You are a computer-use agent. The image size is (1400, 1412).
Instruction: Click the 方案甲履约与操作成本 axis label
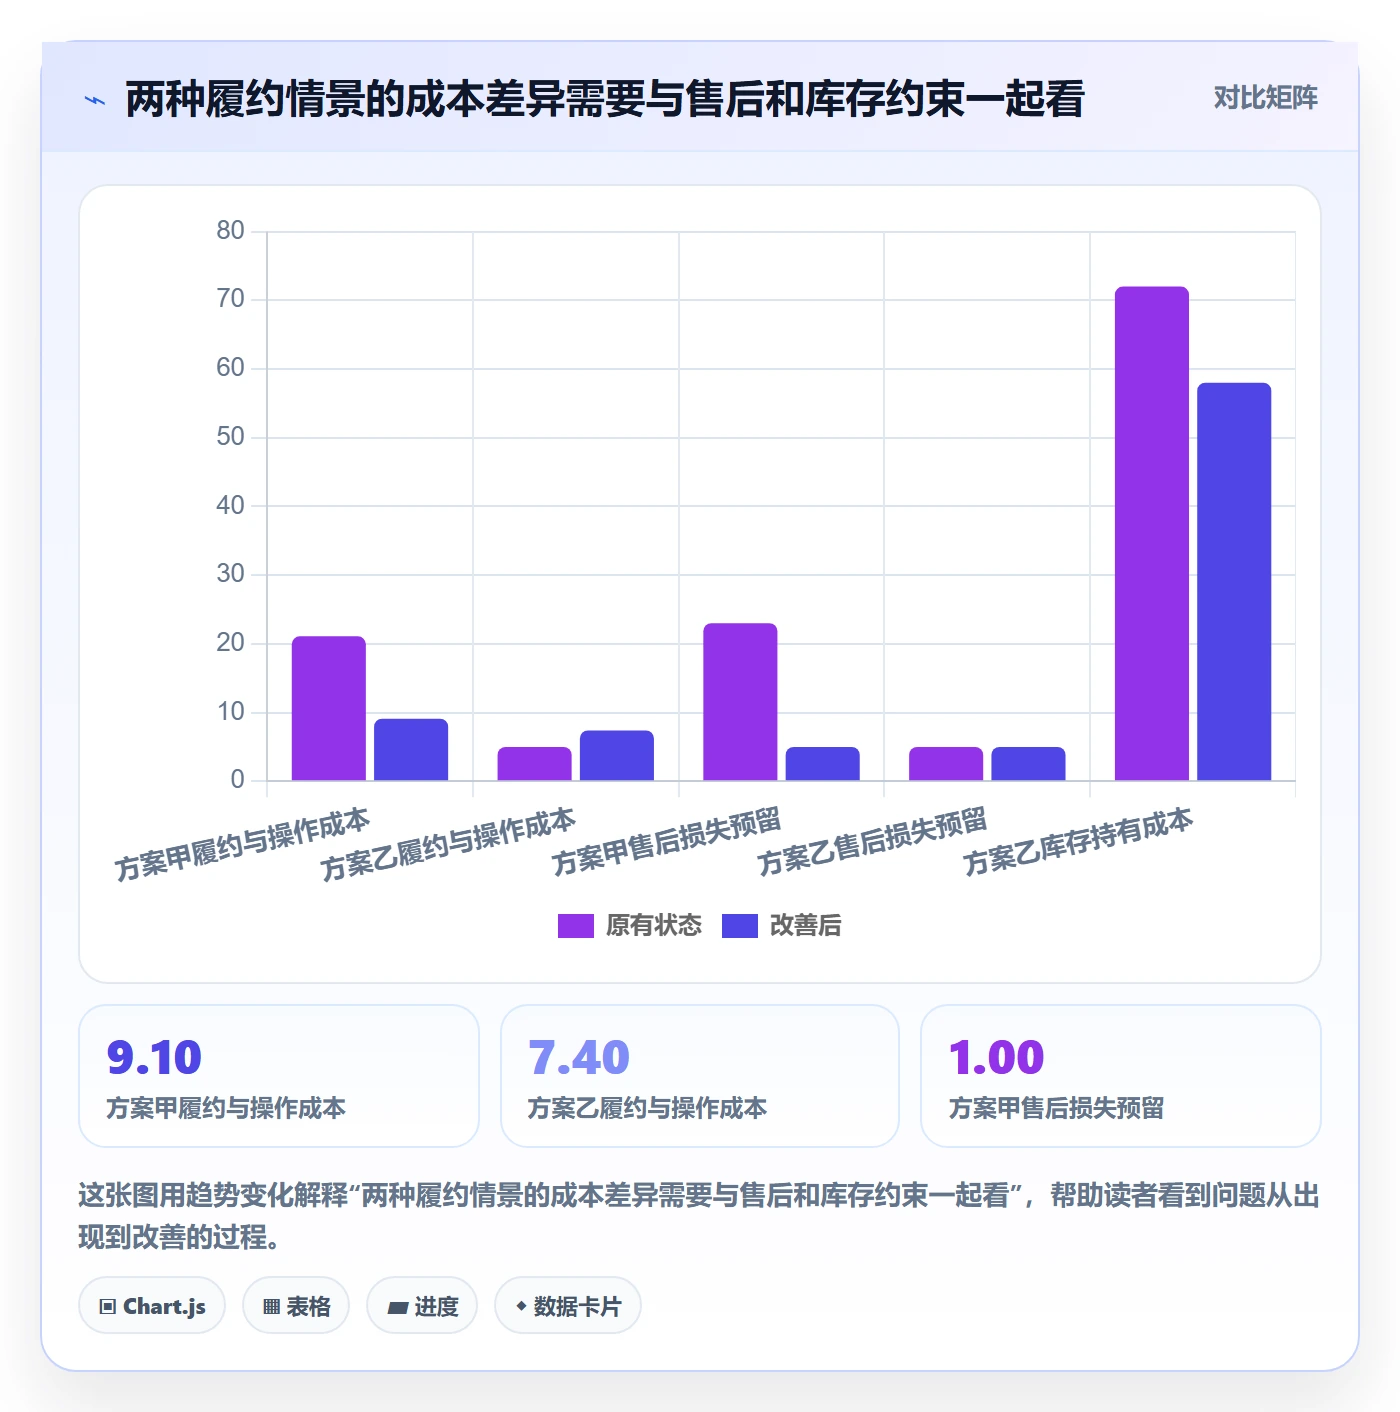[242, 844]
